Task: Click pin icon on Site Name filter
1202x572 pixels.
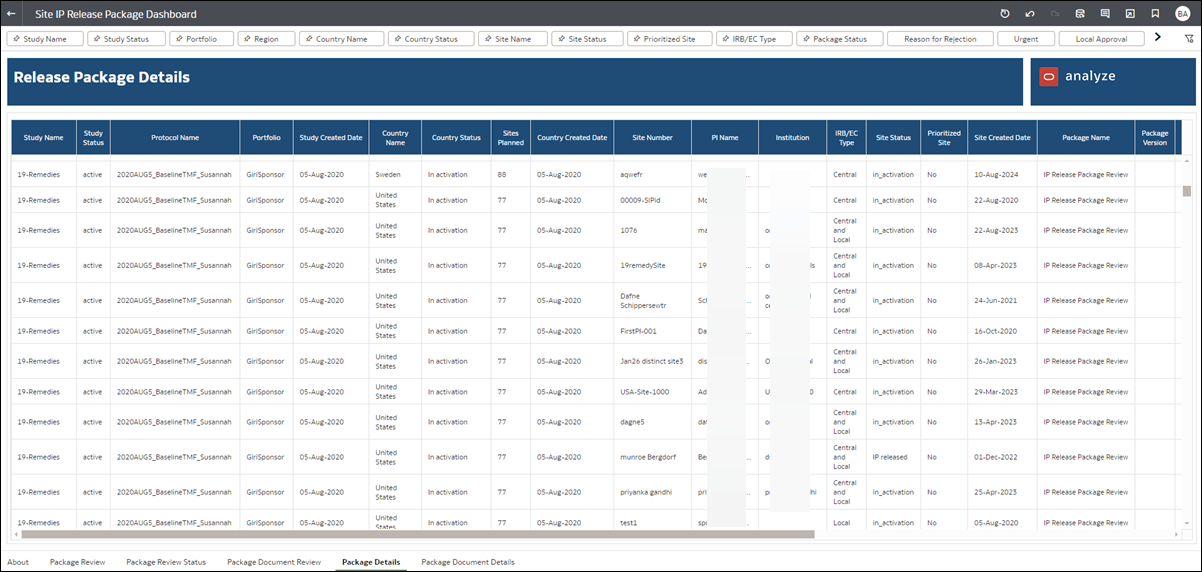Action: tap(487, 39)
